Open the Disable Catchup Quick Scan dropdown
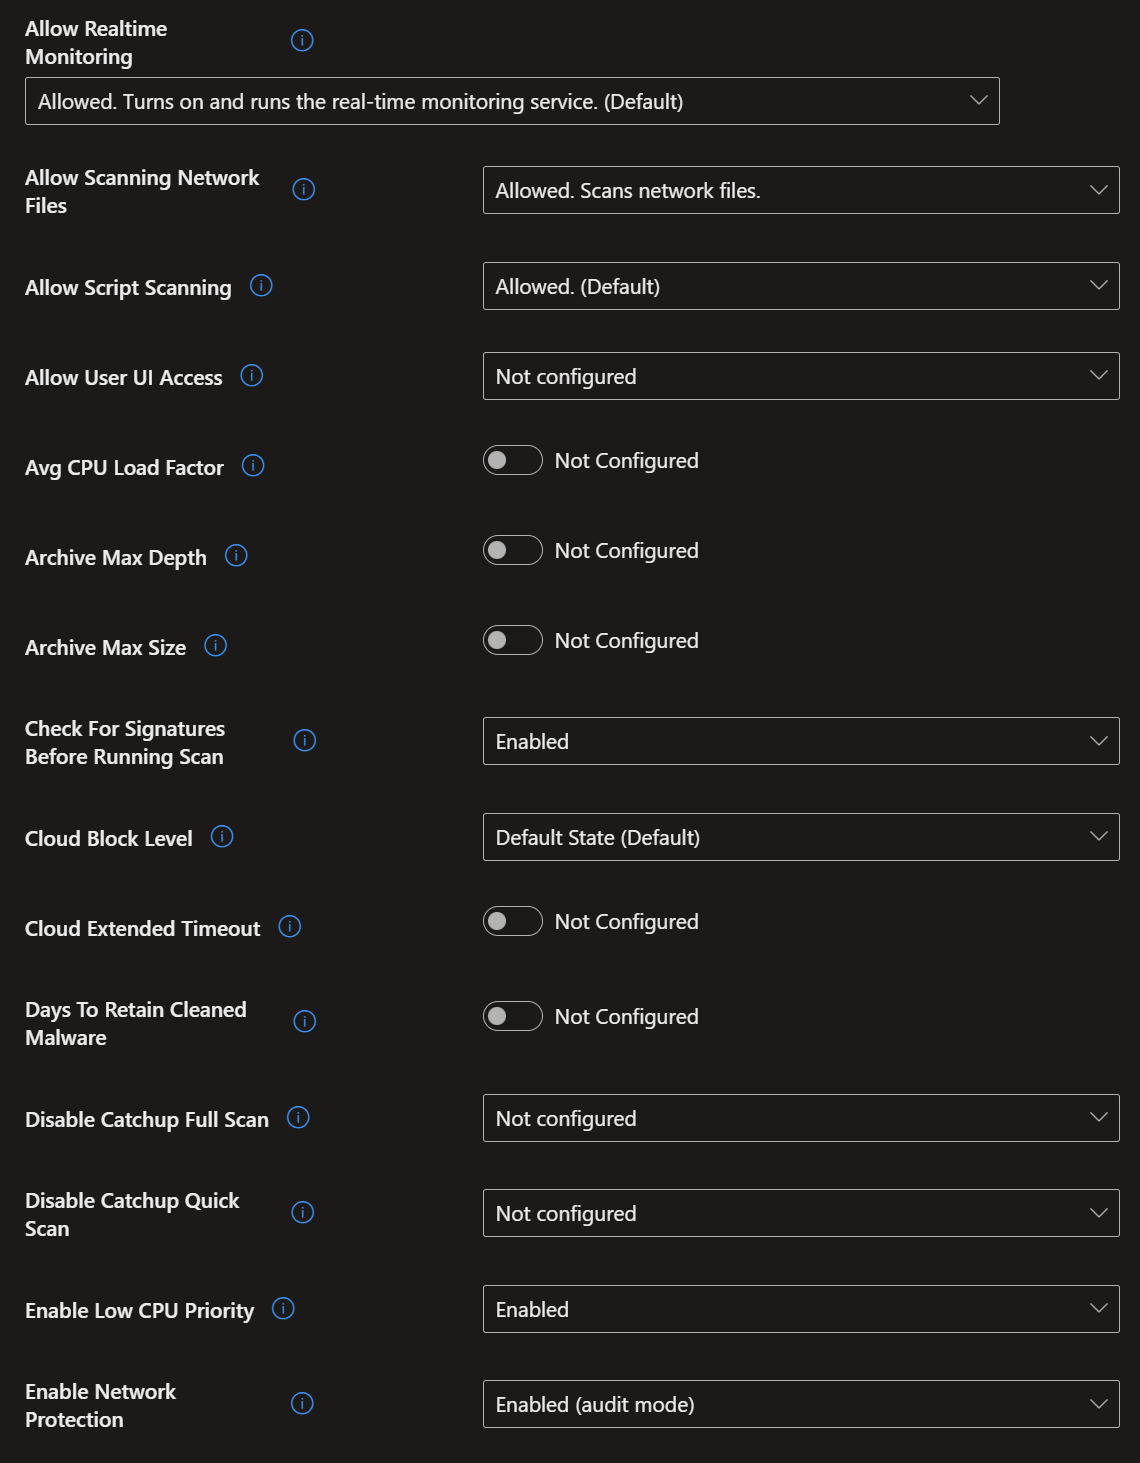This screenshot has width=1140, height=1463. coord(801,1213)
